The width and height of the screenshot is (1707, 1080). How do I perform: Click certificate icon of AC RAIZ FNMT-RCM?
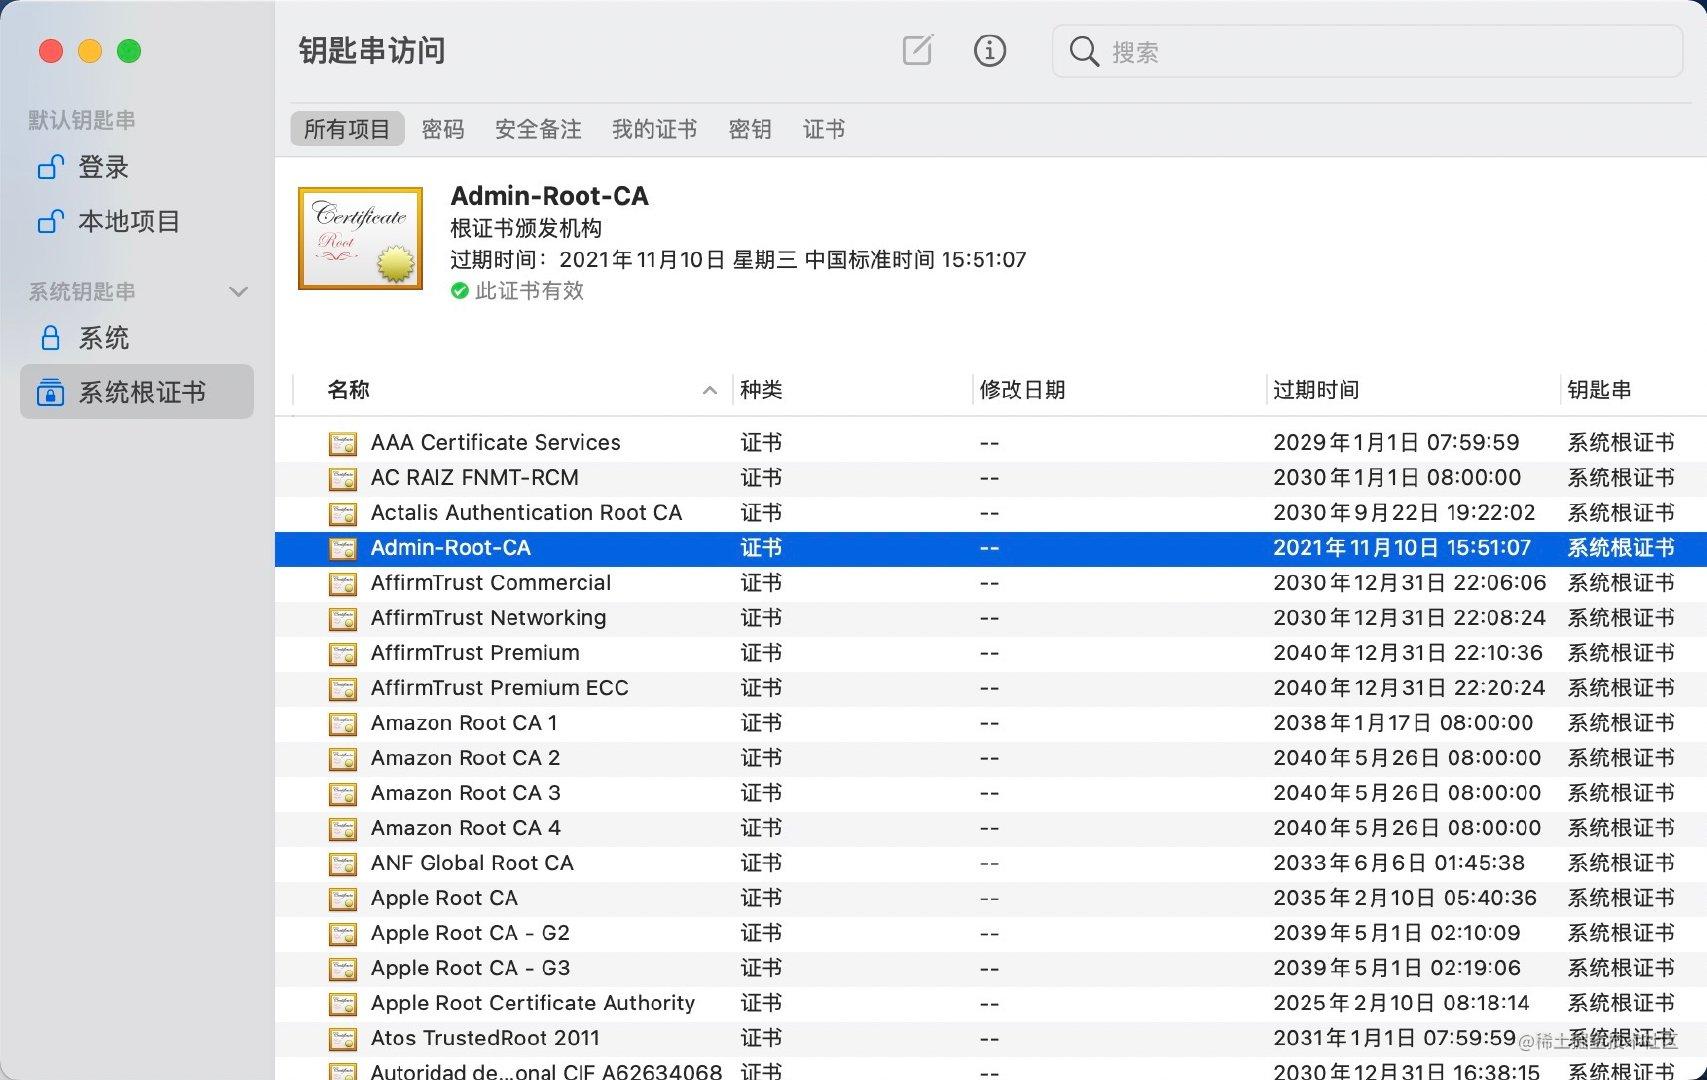(x=343, y=478)
